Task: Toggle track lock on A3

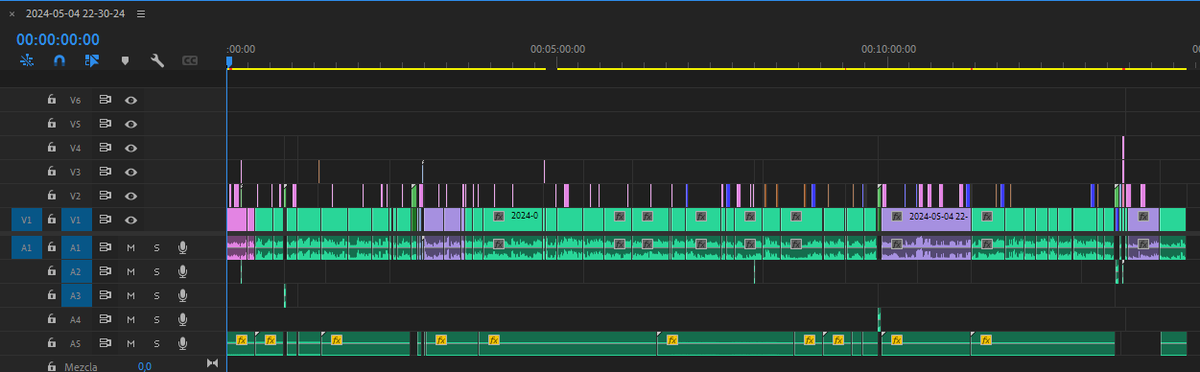Action: tap(51, 295)
